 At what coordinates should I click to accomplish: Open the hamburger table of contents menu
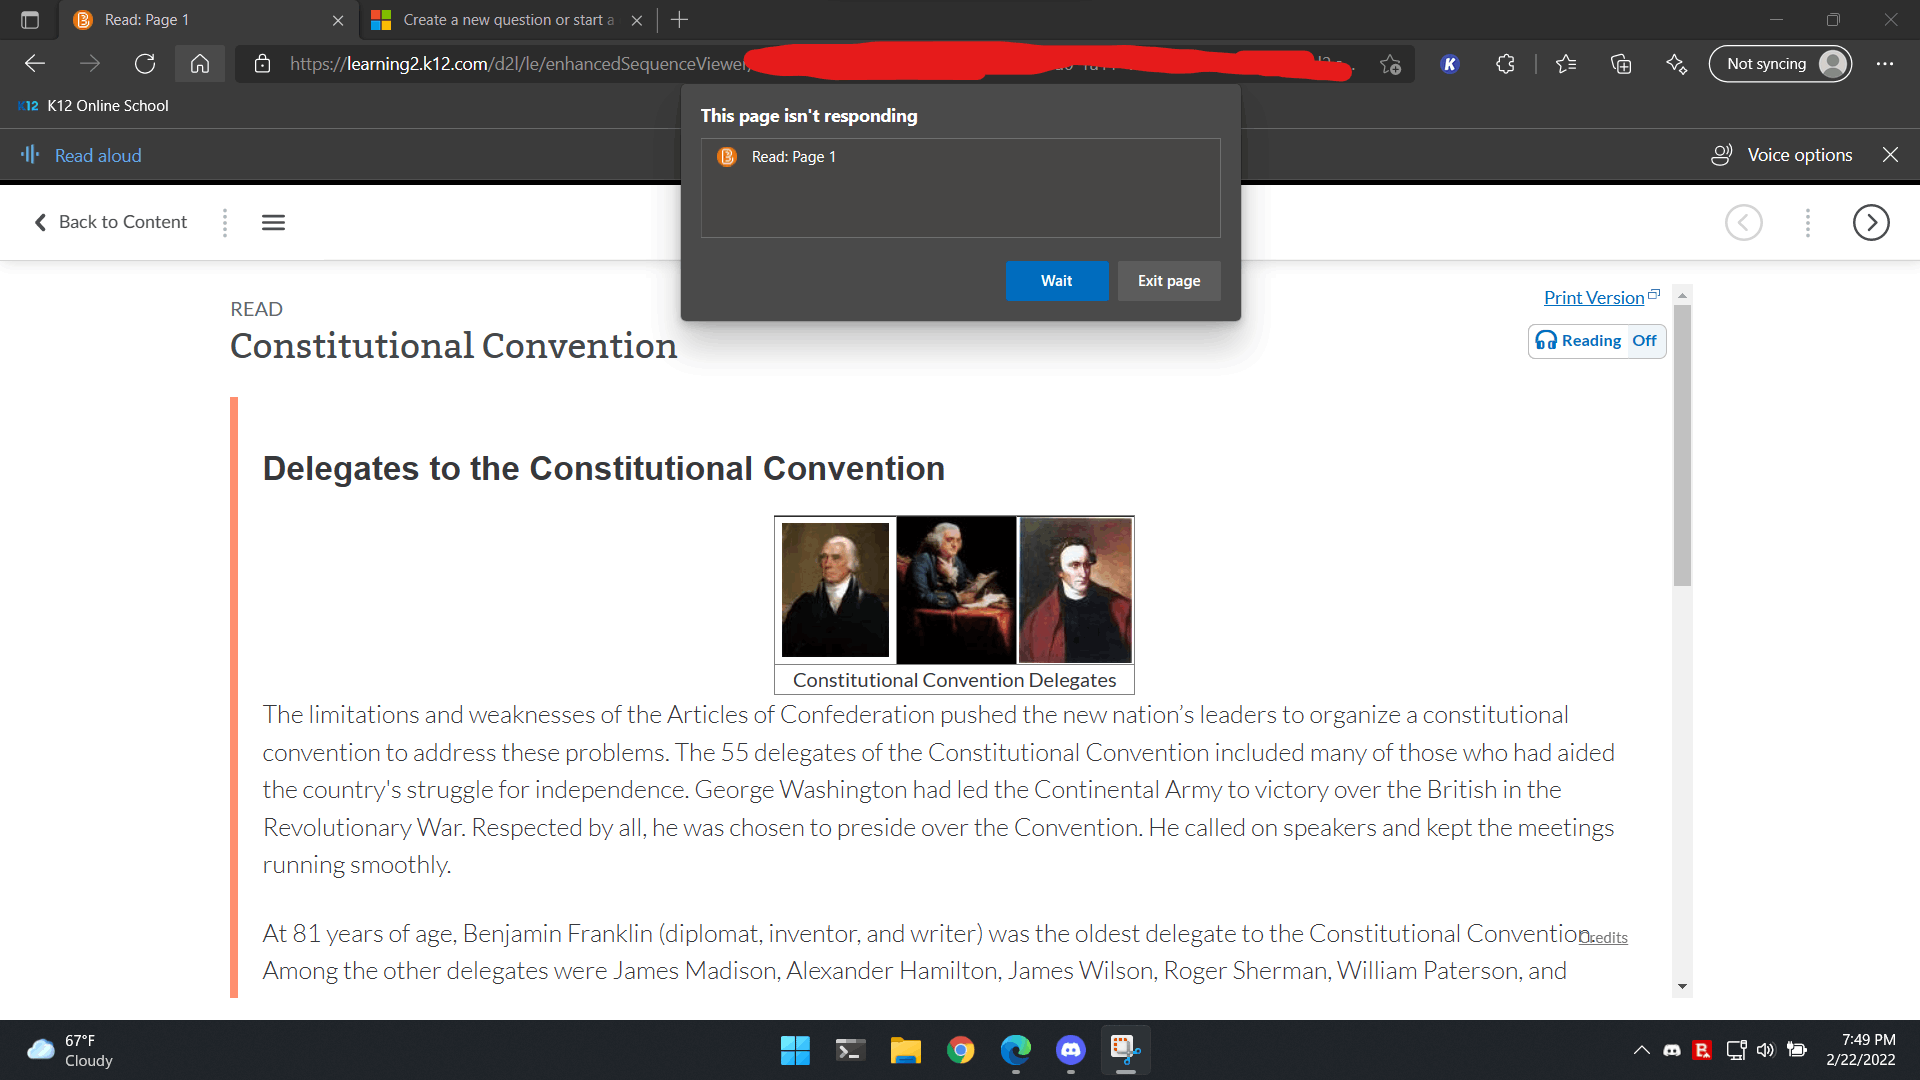[x=273, y=222]
